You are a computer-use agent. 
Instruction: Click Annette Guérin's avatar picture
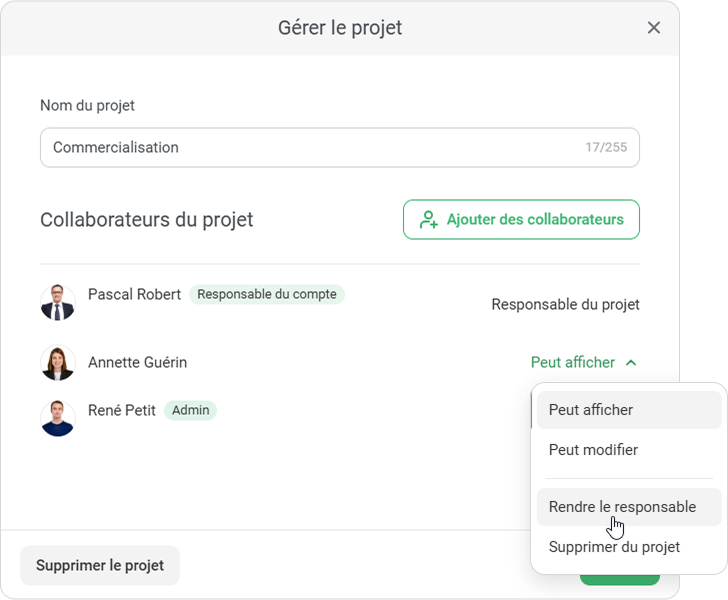coord(58,362)
